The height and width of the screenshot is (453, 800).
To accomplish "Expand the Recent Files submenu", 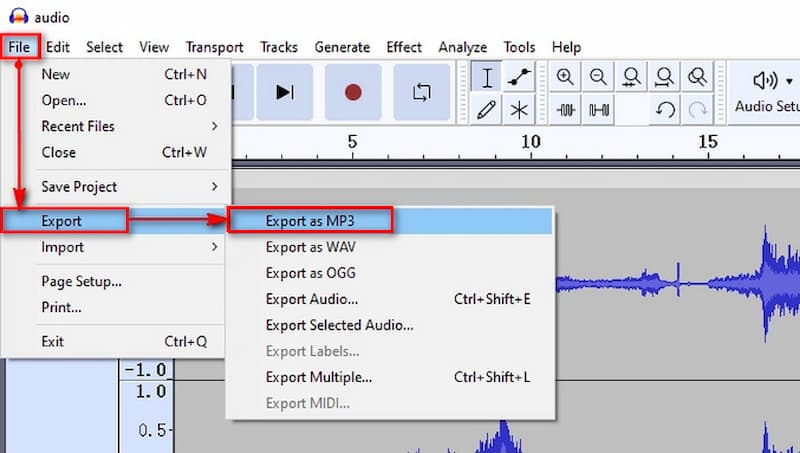I will 116,127.
